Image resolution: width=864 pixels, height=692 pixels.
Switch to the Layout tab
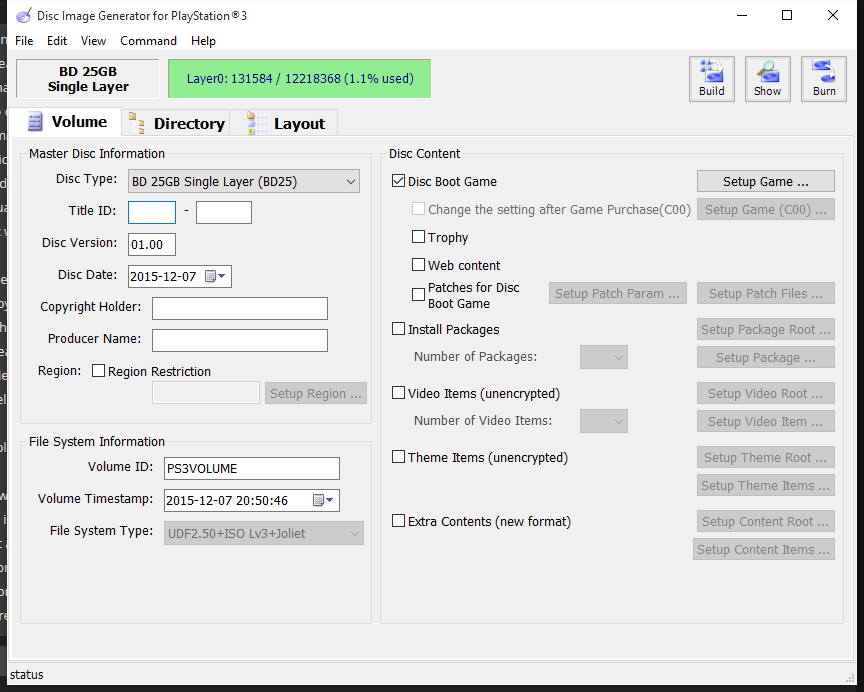coord(284,123)
